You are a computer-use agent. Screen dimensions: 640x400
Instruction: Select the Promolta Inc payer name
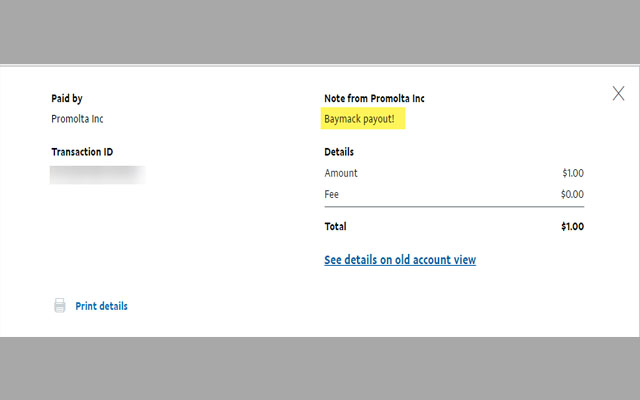tap(77, 119)
